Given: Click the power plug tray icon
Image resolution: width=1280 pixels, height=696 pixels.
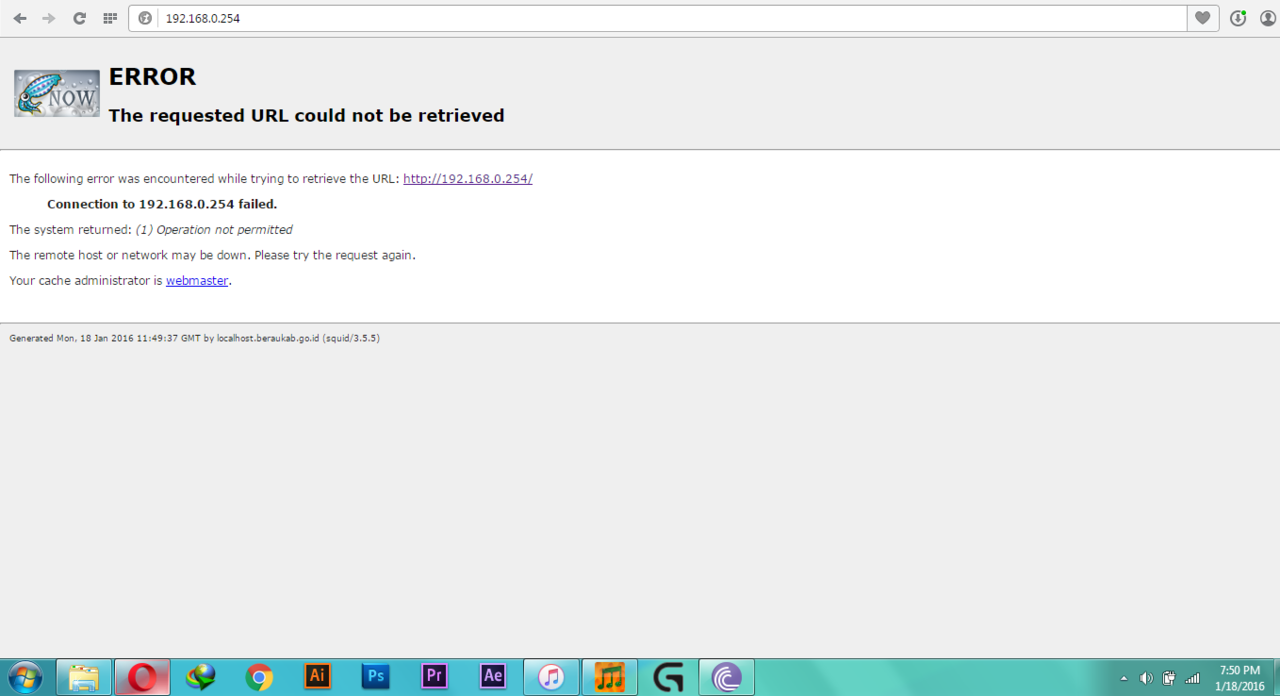Looking at the screenshot, I should click(1168, 678).
